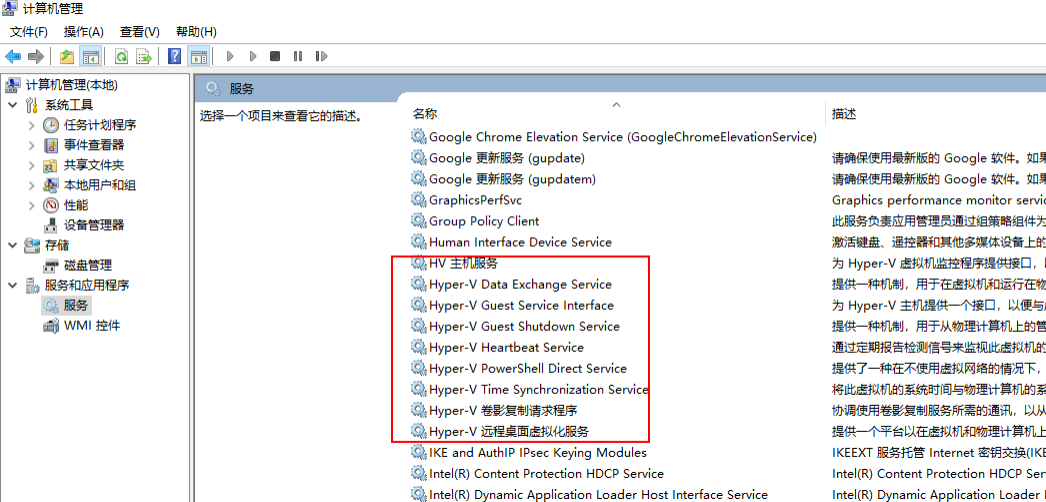Click gear icon of Google 更新服务 (gupdatem)

tap(418, 179)
